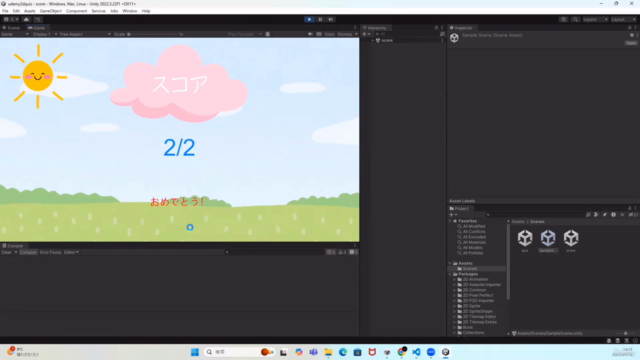
Task: Adjust the Game view Scale slider
Action: coord(153,34)
